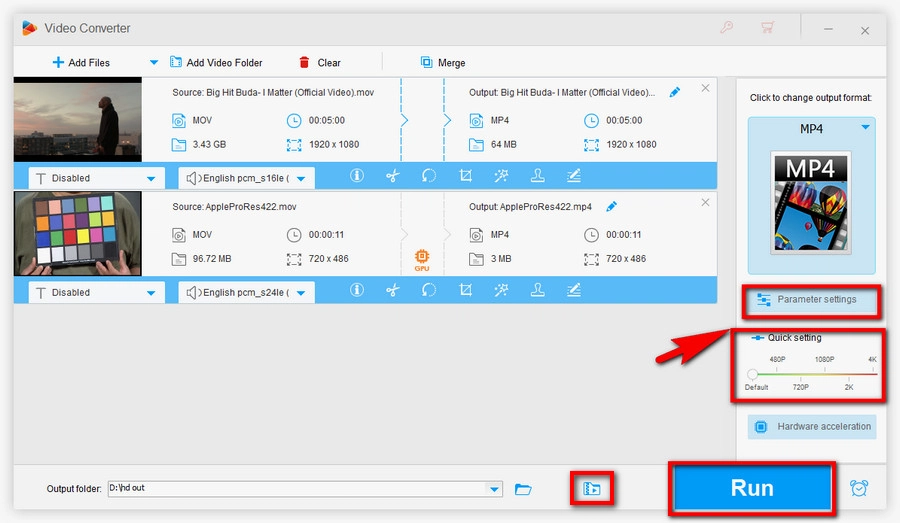Click Source: AppleProRes422.mov text
Viewport: 900px width, 523px height.
[x=234, y=207]
